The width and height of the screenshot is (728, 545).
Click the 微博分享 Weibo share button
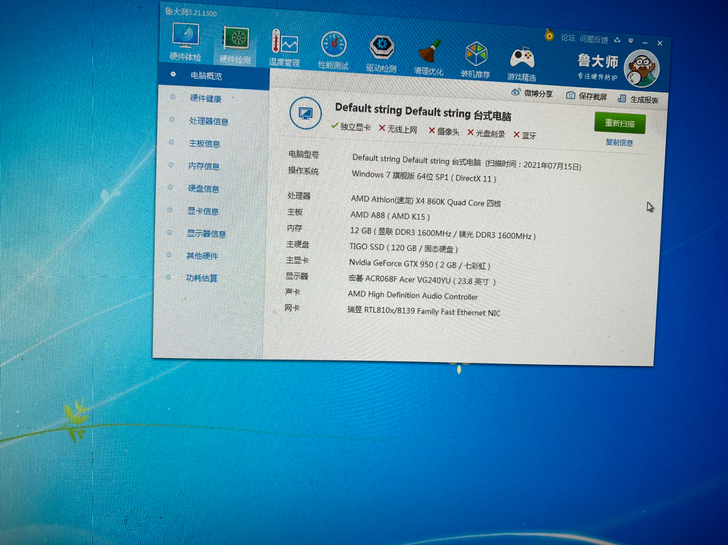pos(532,93)
